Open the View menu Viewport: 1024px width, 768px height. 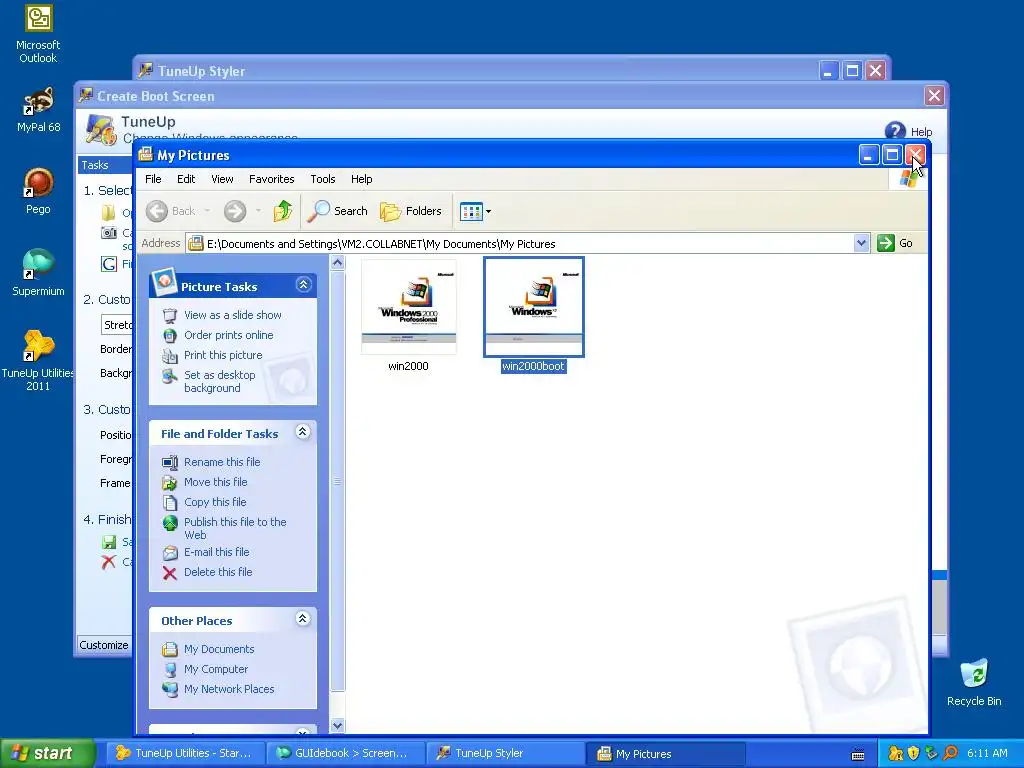click(x=222, y=179)
